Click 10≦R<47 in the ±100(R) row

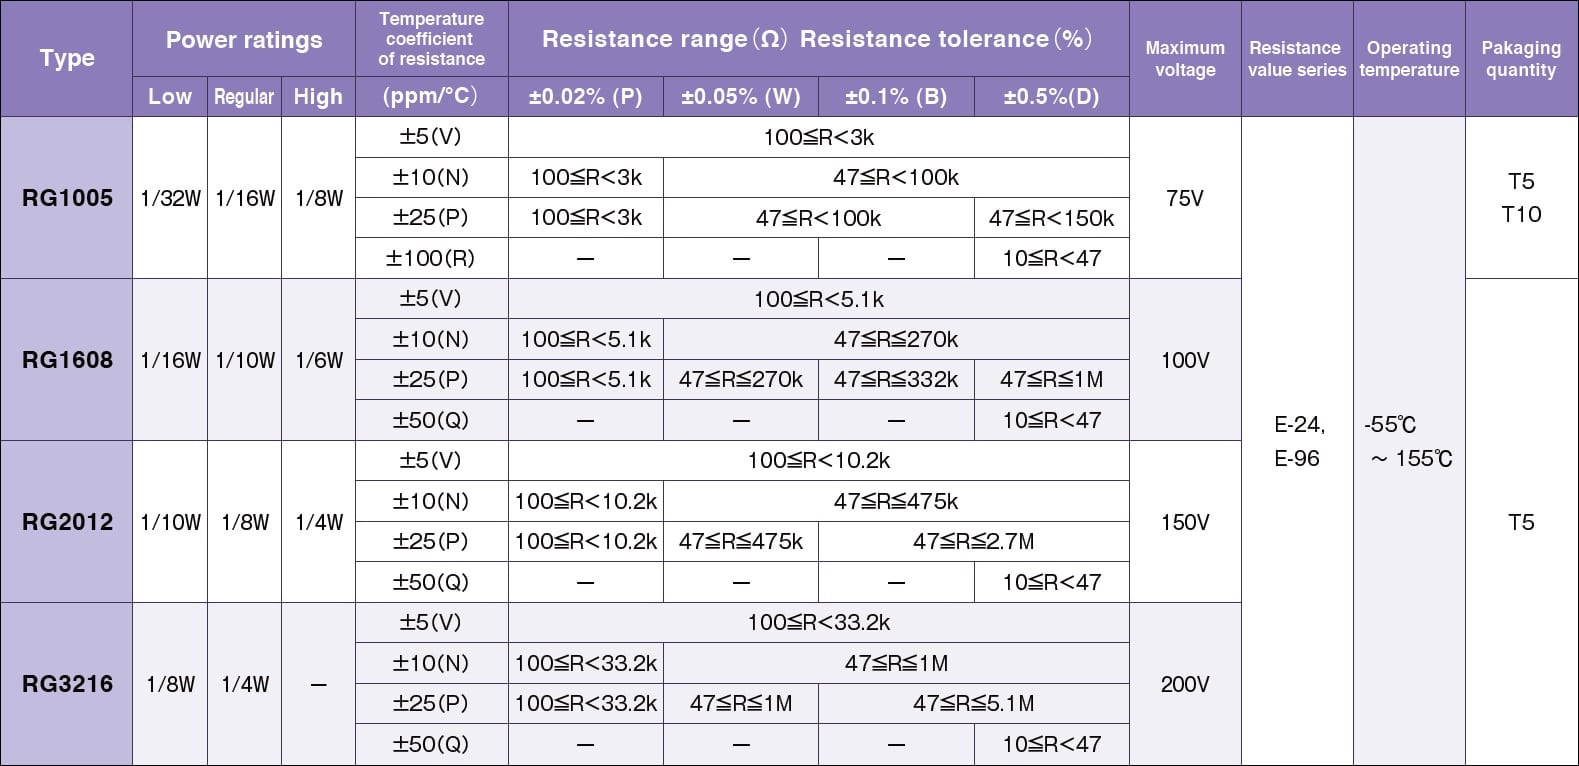[x=1051, y=258]
